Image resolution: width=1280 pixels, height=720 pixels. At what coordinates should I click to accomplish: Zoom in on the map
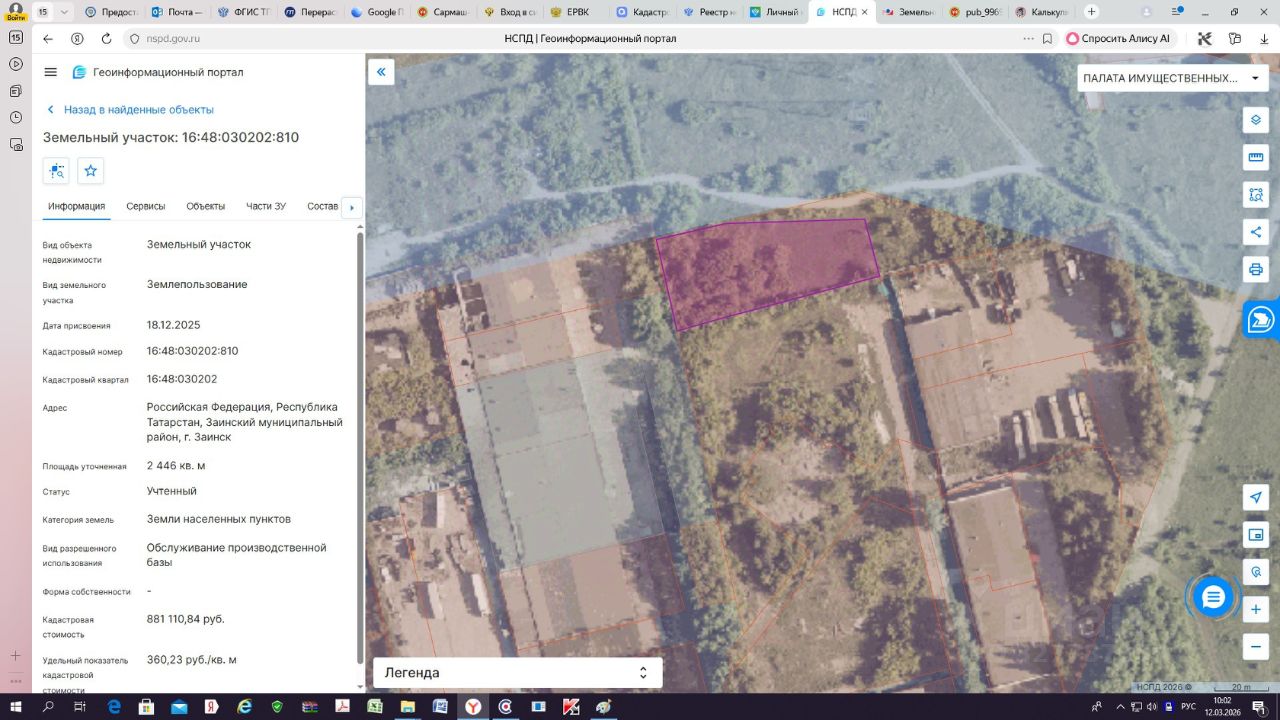1256,609
